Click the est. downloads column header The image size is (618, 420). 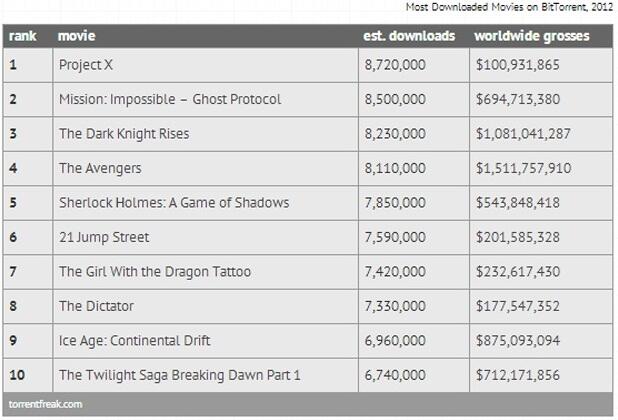pyautogui.click(x=409, y=36)
